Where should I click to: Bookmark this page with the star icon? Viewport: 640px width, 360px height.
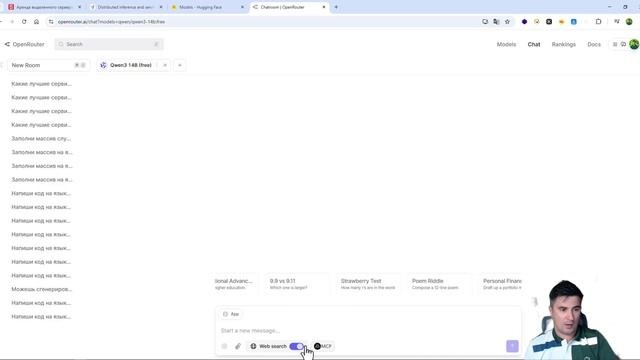(x=507, y=22)
